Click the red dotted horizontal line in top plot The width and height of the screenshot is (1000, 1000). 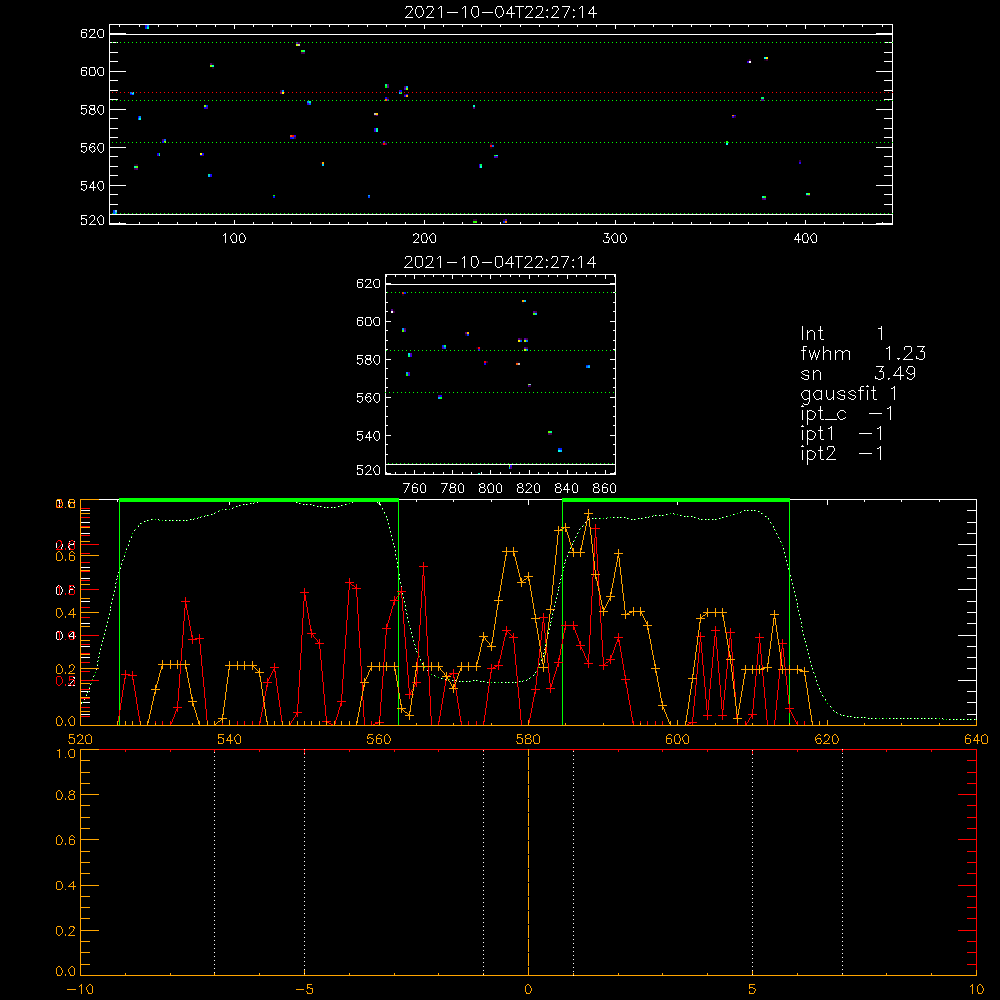[x=501, y=92]
